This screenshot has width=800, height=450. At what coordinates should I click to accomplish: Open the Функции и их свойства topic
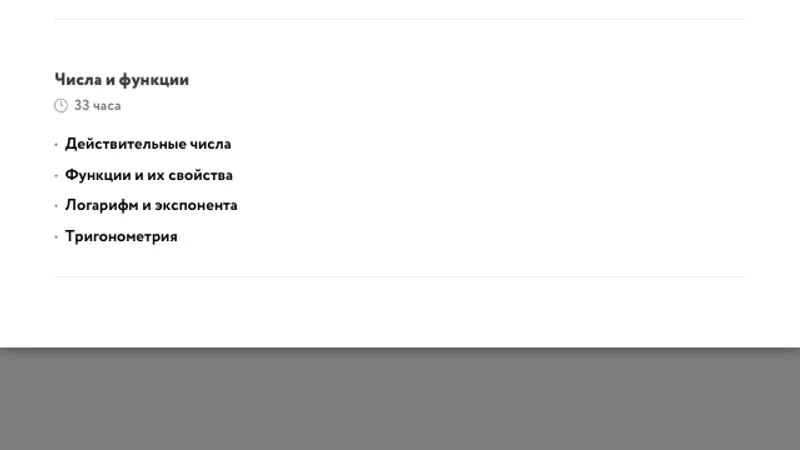[x=148, y=175]
